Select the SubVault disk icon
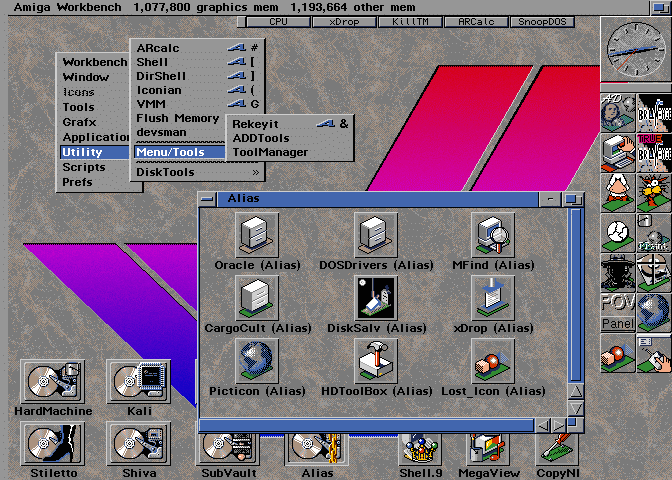The height and width of the screenshot is (480, 672). (x=228, y=449)
